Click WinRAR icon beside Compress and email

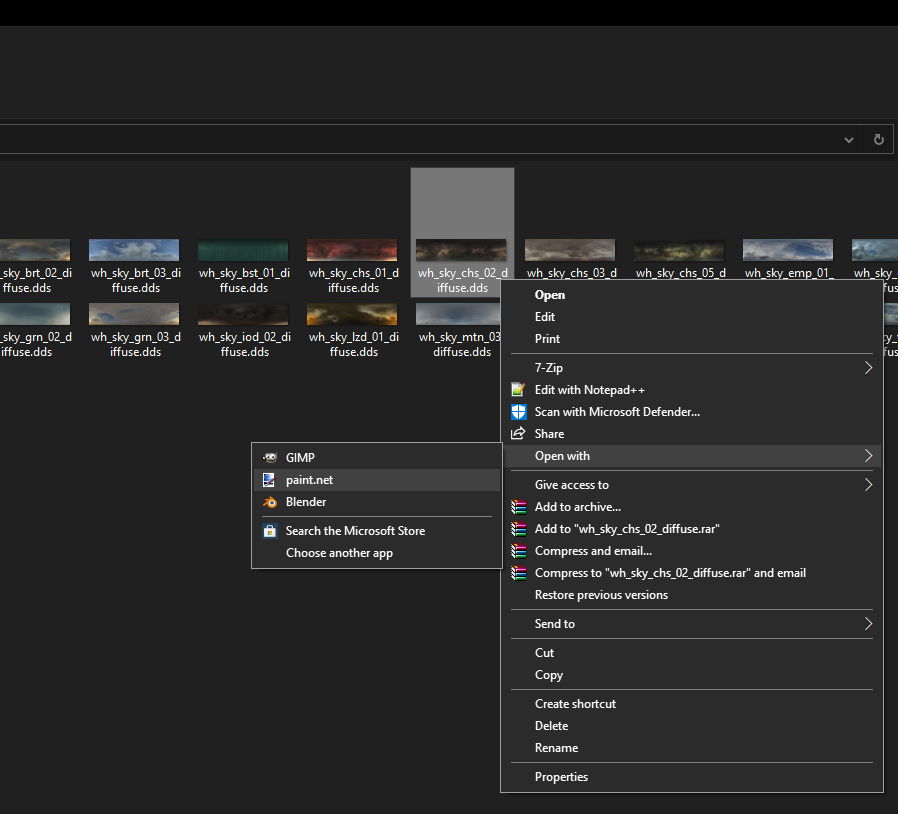pos(519,551)
